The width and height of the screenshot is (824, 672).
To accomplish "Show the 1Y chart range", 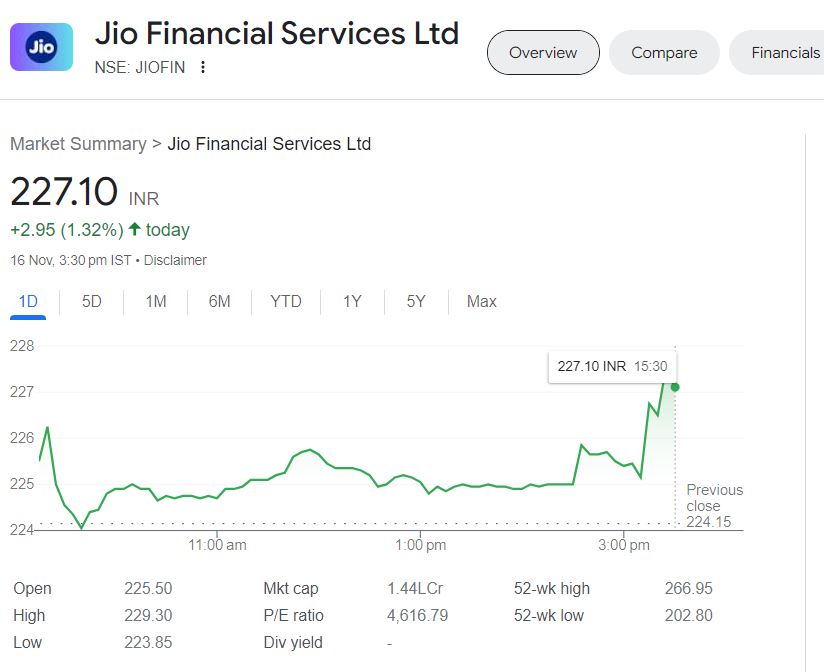I will tap(352, 301).
